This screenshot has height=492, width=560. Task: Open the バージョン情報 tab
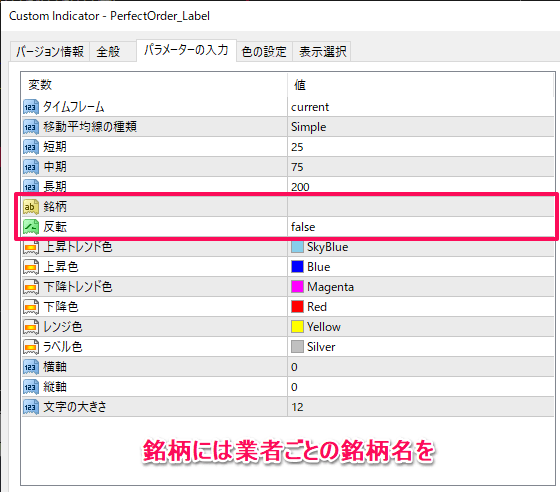[50, 51]
